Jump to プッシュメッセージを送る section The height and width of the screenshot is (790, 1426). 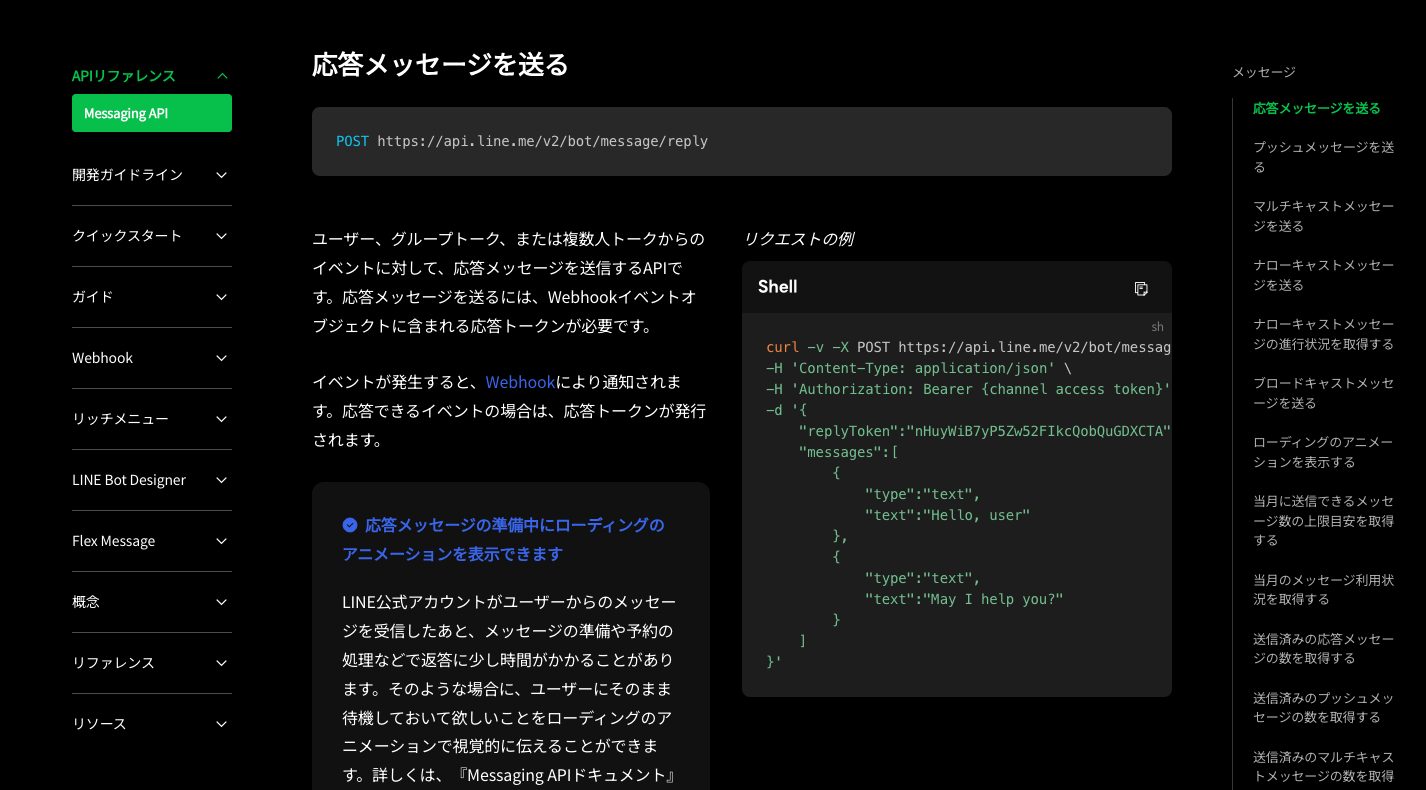[x=1322, y=157]
